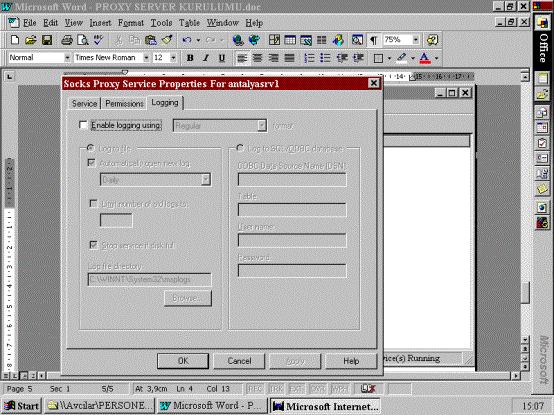
Task: Paste from the clipboard
Action: [151, 40]
